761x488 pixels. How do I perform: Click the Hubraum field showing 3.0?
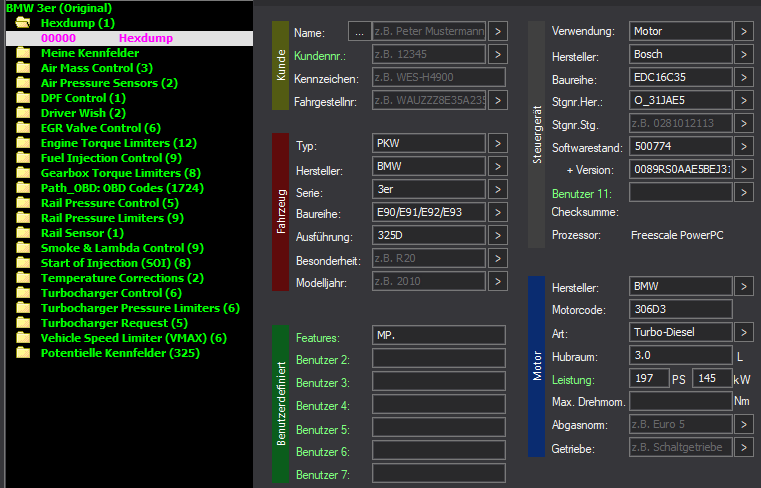pyautogui.click(x=680, y=355)
